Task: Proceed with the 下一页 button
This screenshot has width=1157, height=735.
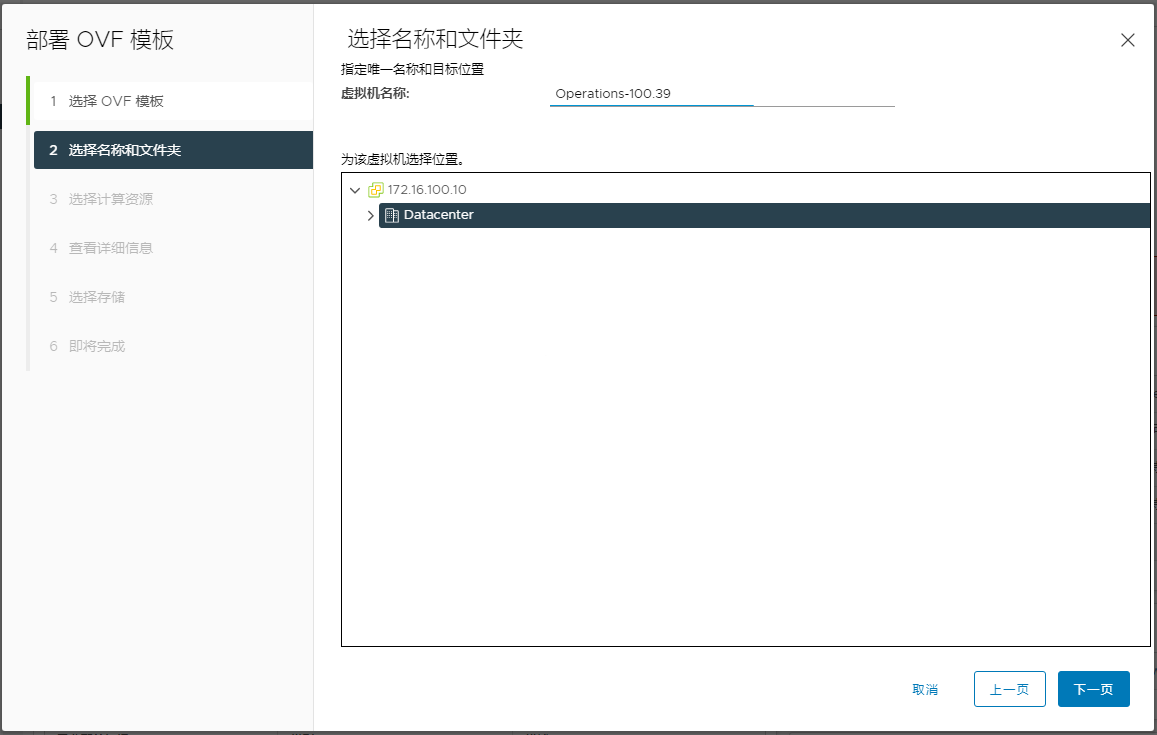Action: coord(1093,689)
